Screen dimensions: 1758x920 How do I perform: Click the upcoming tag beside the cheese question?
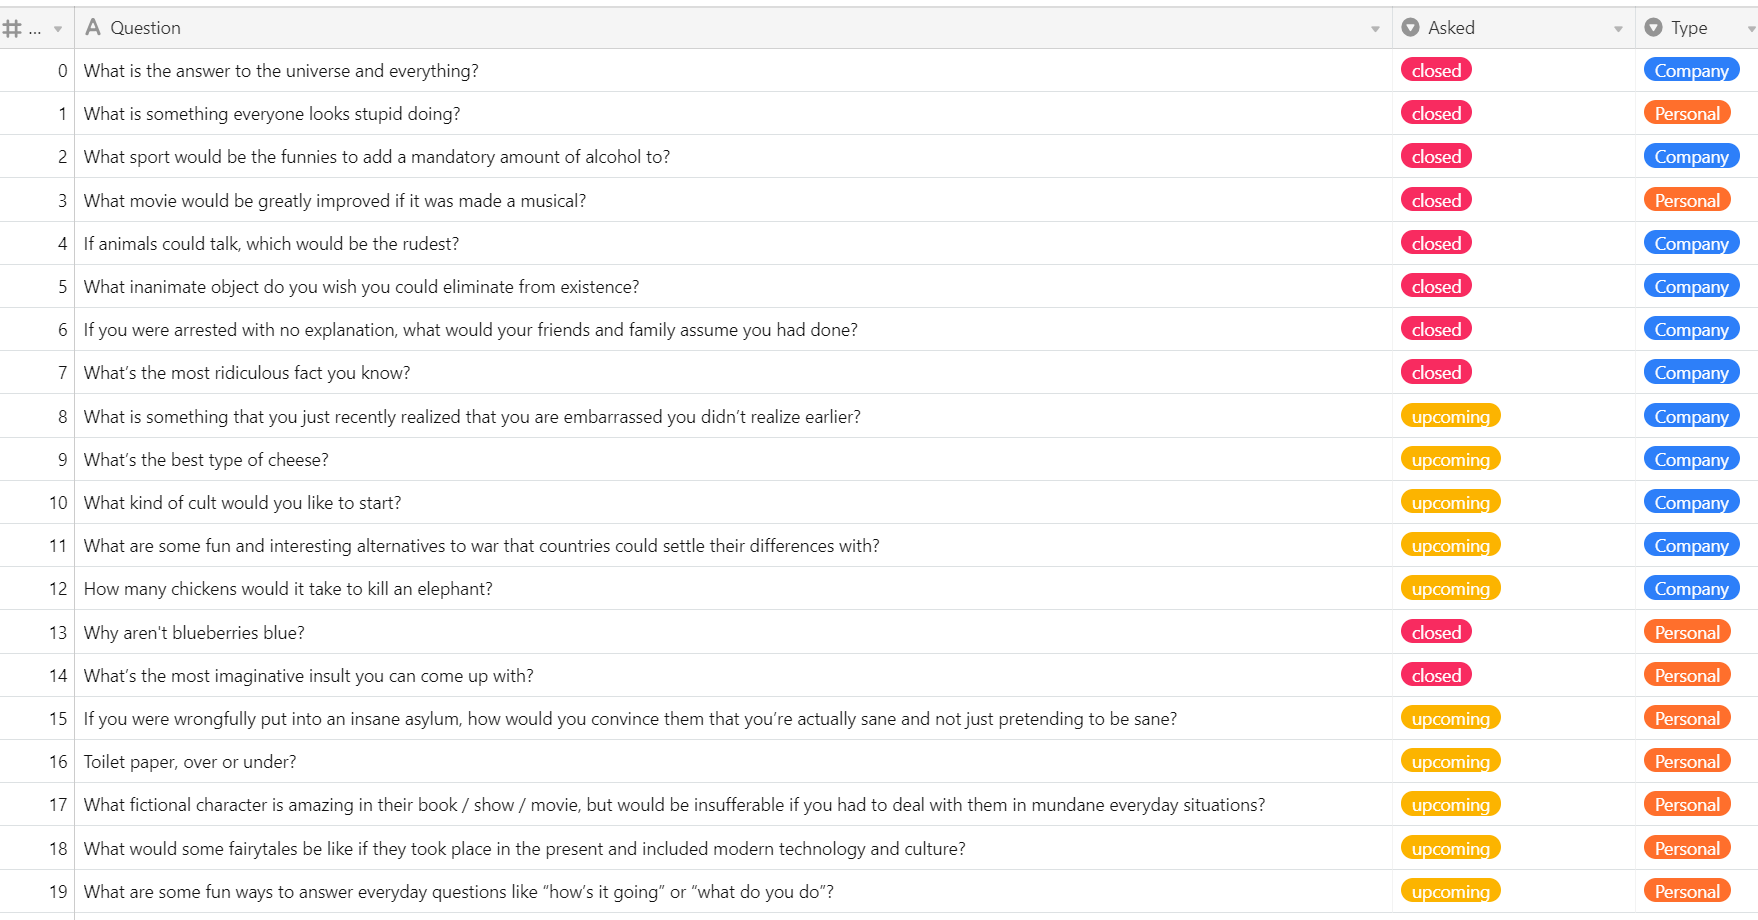point(1450,458)
